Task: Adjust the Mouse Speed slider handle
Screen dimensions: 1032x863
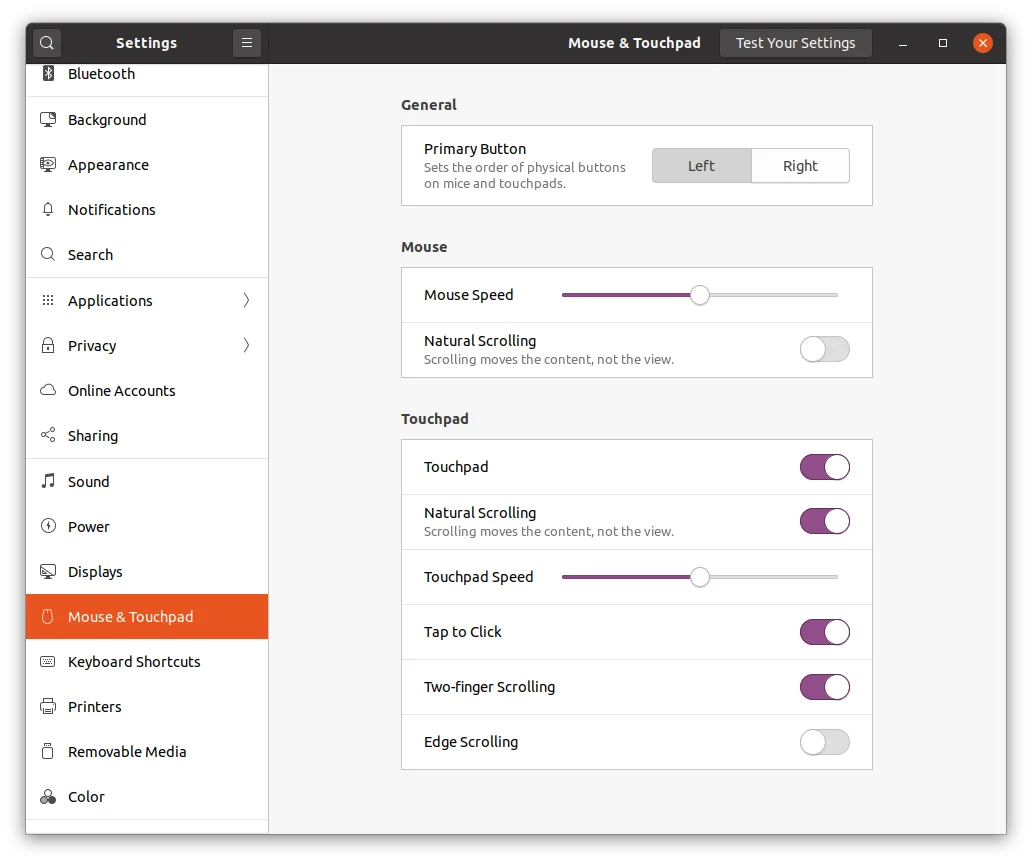Action: (700, 295)
